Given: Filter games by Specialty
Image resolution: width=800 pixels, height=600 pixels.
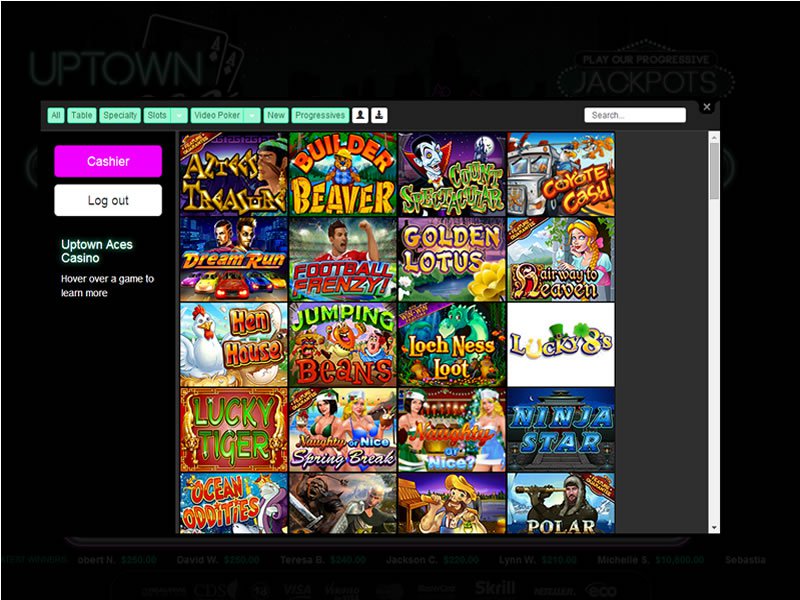Looking at the screenshot, I should tap(120, 115).
